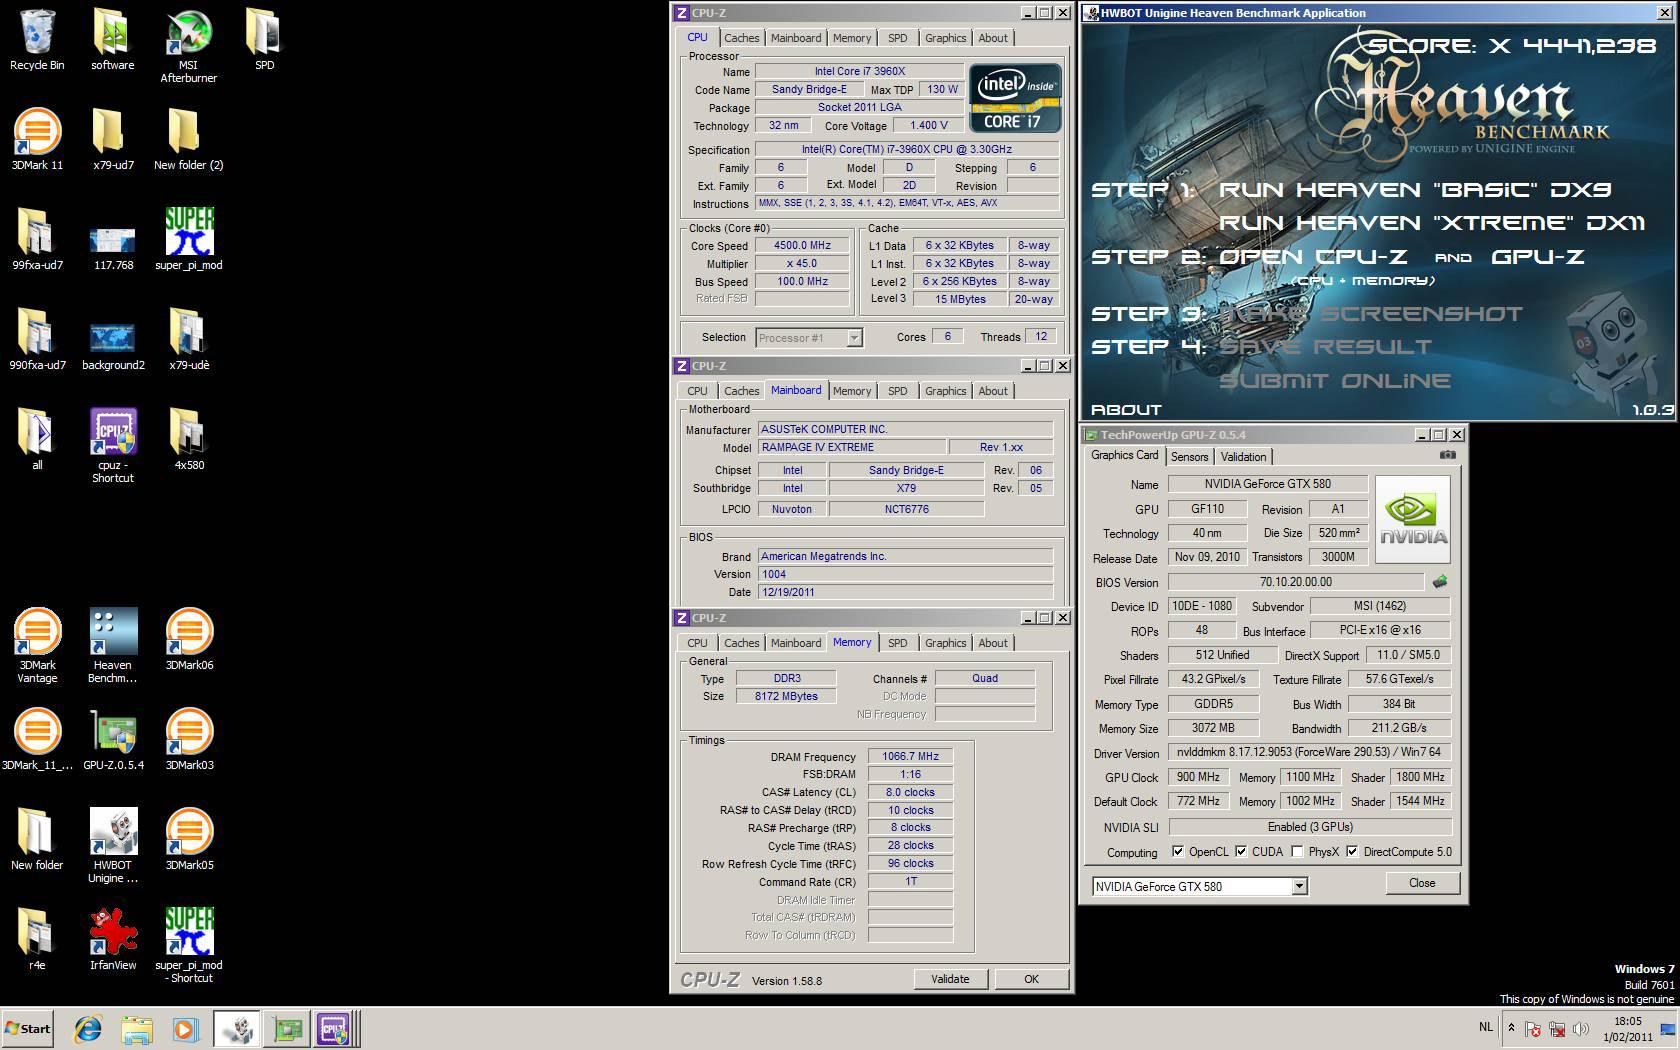This screenshot has width=1680, height=1050.
Task: Click Submit Online in Heaven app
Action: coord(1334,381)
